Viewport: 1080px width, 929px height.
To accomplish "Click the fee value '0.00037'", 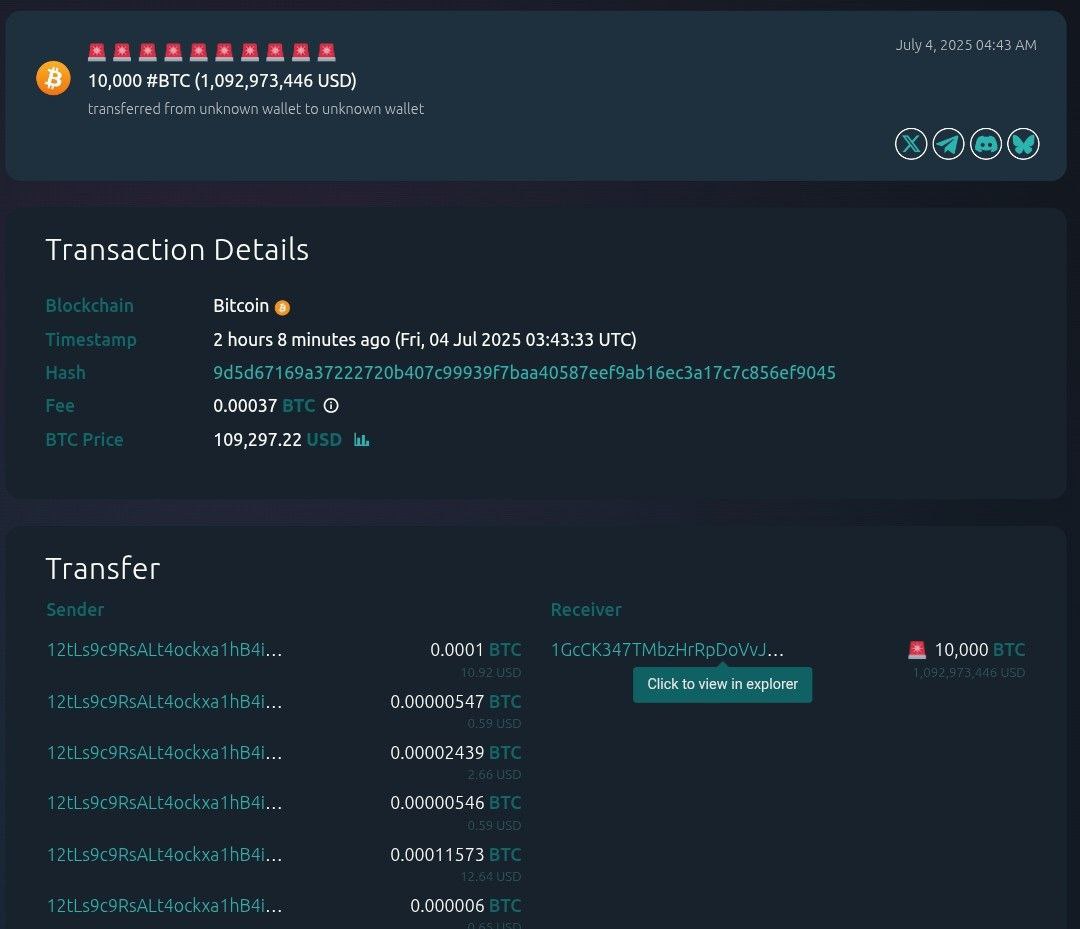I will 245,406.
